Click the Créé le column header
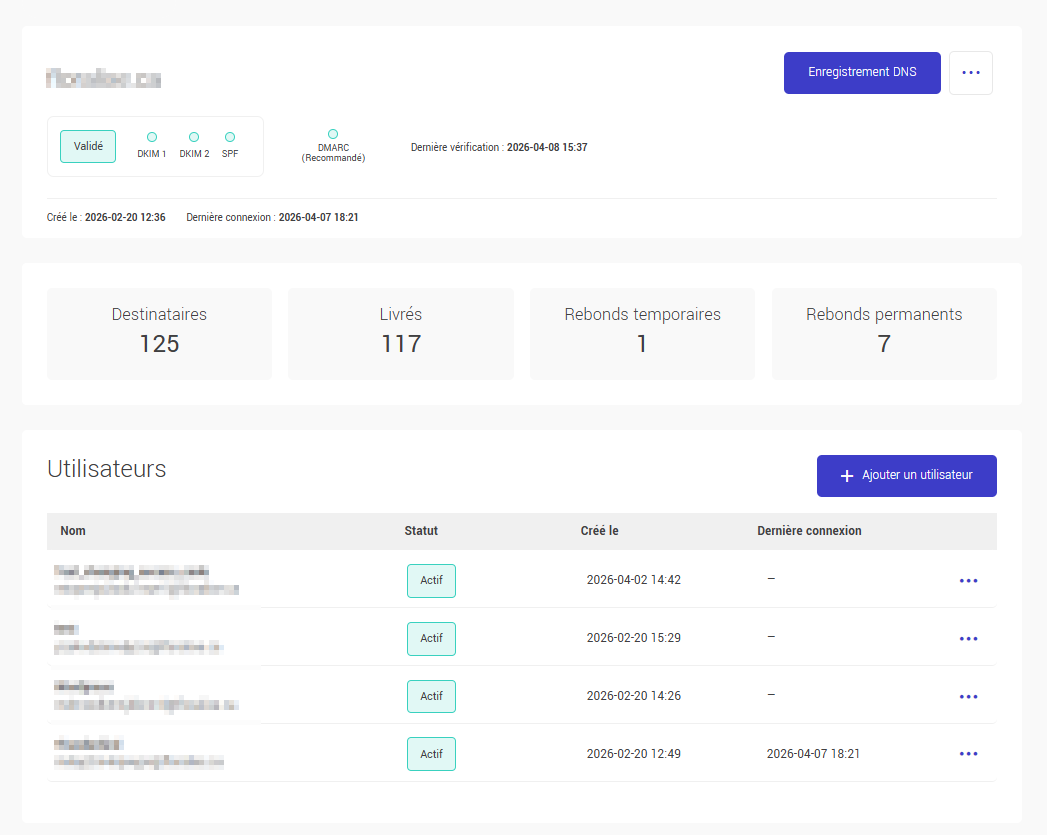 coord(599,531)
